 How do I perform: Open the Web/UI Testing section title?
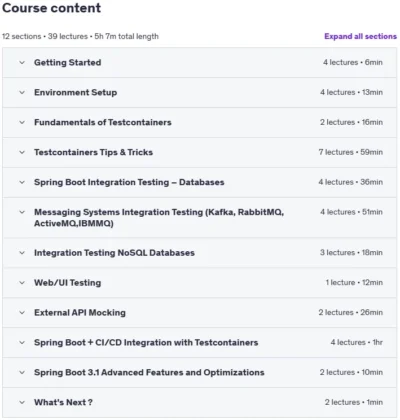(68, 283)
